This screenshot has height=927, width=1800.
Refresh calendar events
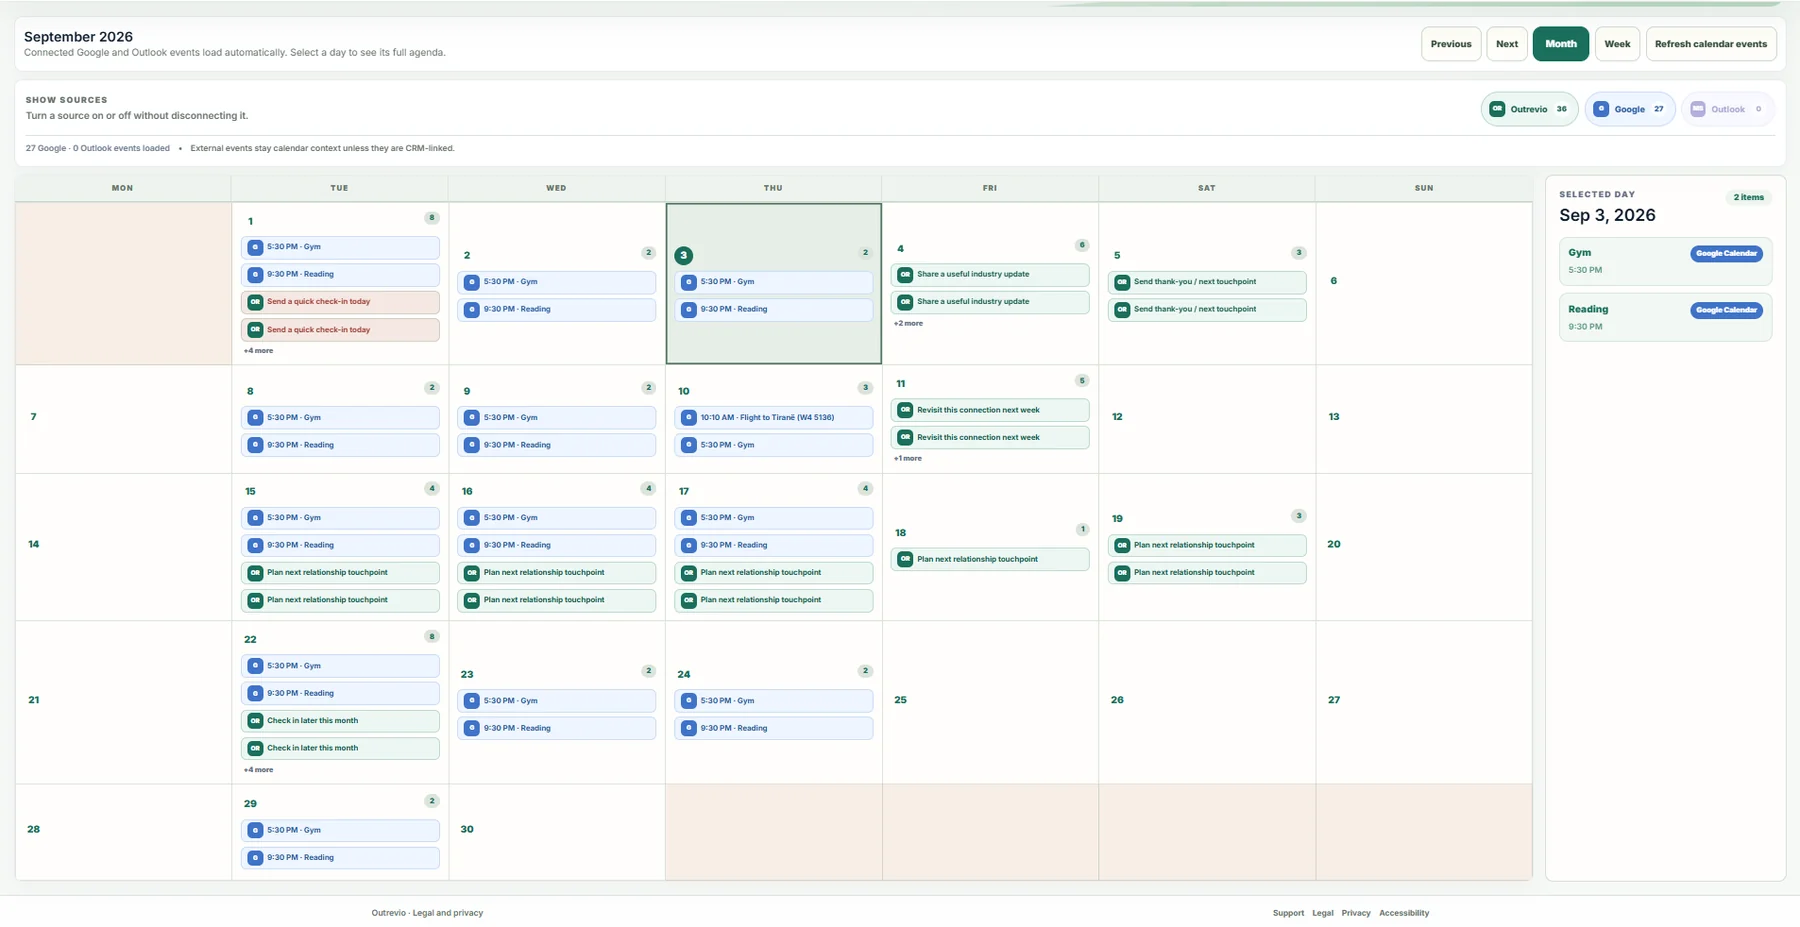coord(1710,44)
